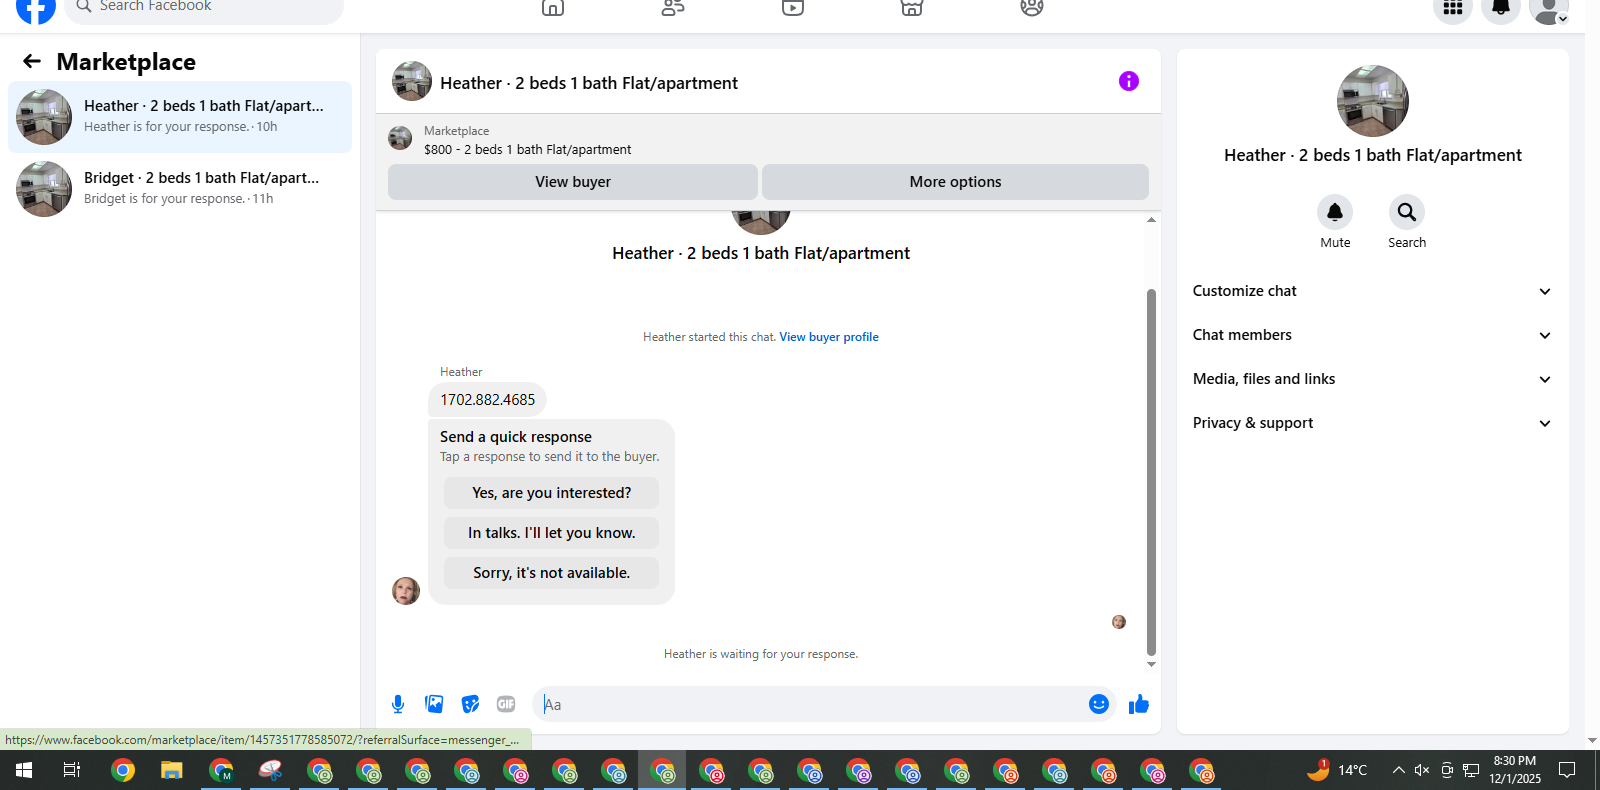1600x790 pixels.
Task: Go back using the arrow beside Marketplace
Action: (32, 62)
